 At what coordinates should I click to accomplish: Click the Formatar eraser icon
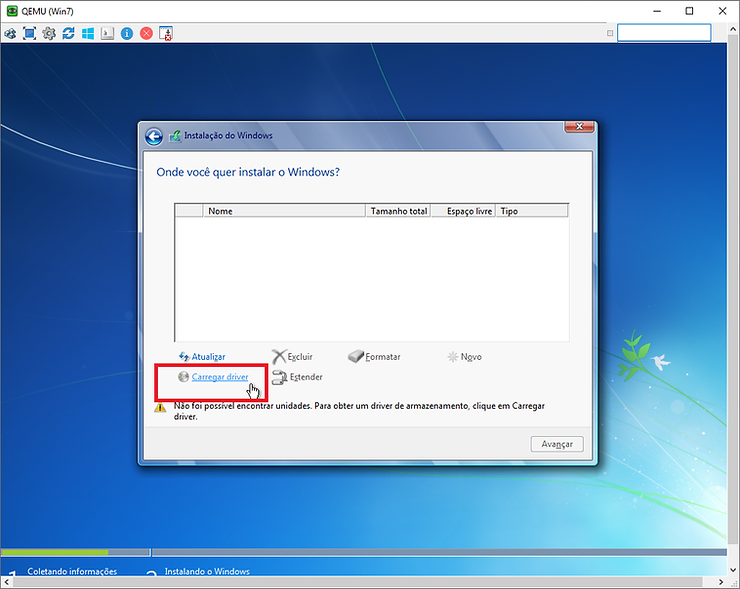356,356
